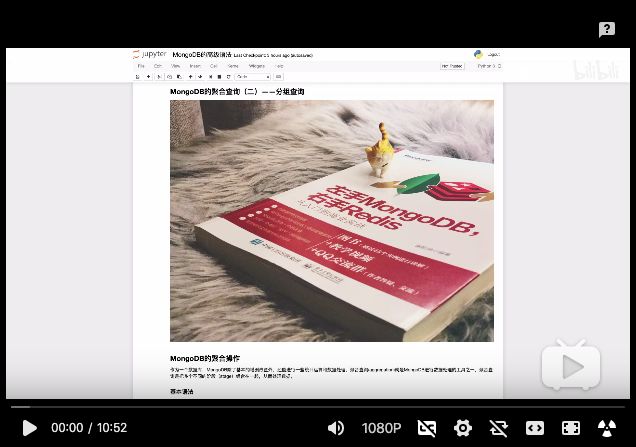Click the restart kernel icon

point(229,77)
